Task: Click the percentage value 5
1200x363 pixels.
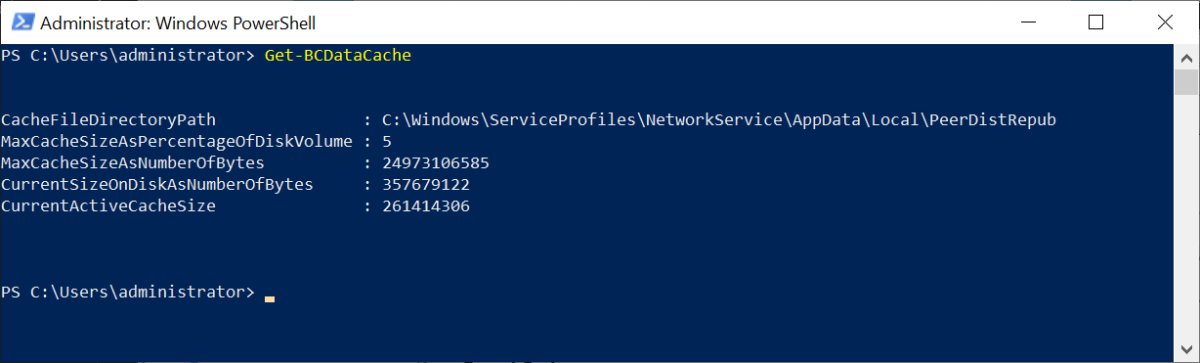Action: tap(386, 141)
